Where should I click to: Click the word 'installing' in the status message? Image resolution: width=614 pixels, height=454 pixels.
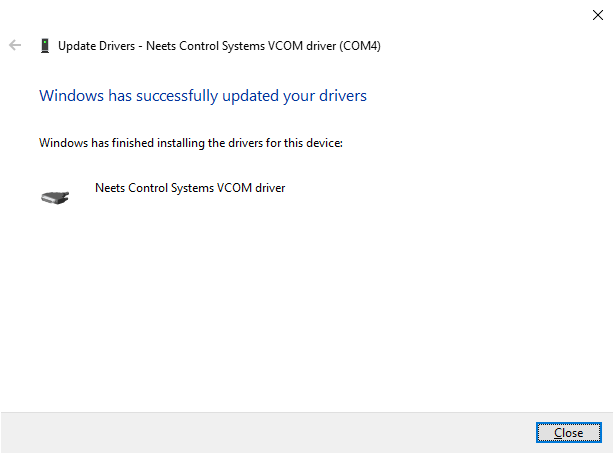[181, 143]
